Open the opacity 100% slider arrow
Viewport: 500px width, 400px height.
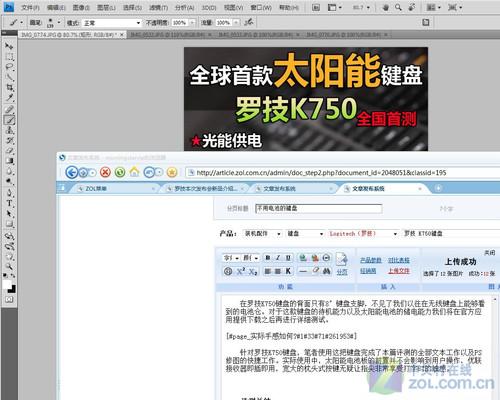tap(192, 23)
